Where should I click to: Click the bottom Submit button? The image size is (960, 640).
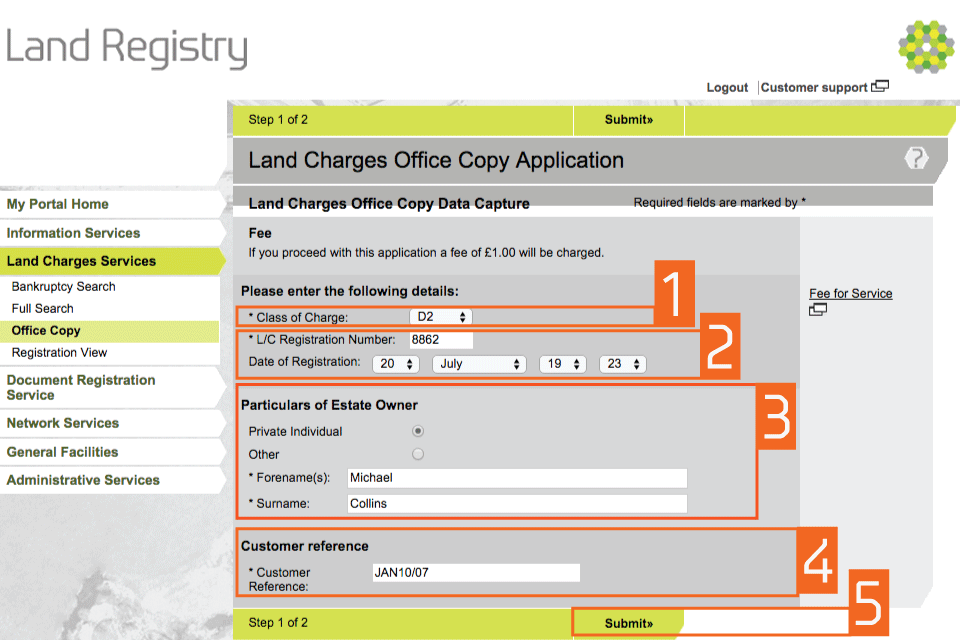click(629, 623)
